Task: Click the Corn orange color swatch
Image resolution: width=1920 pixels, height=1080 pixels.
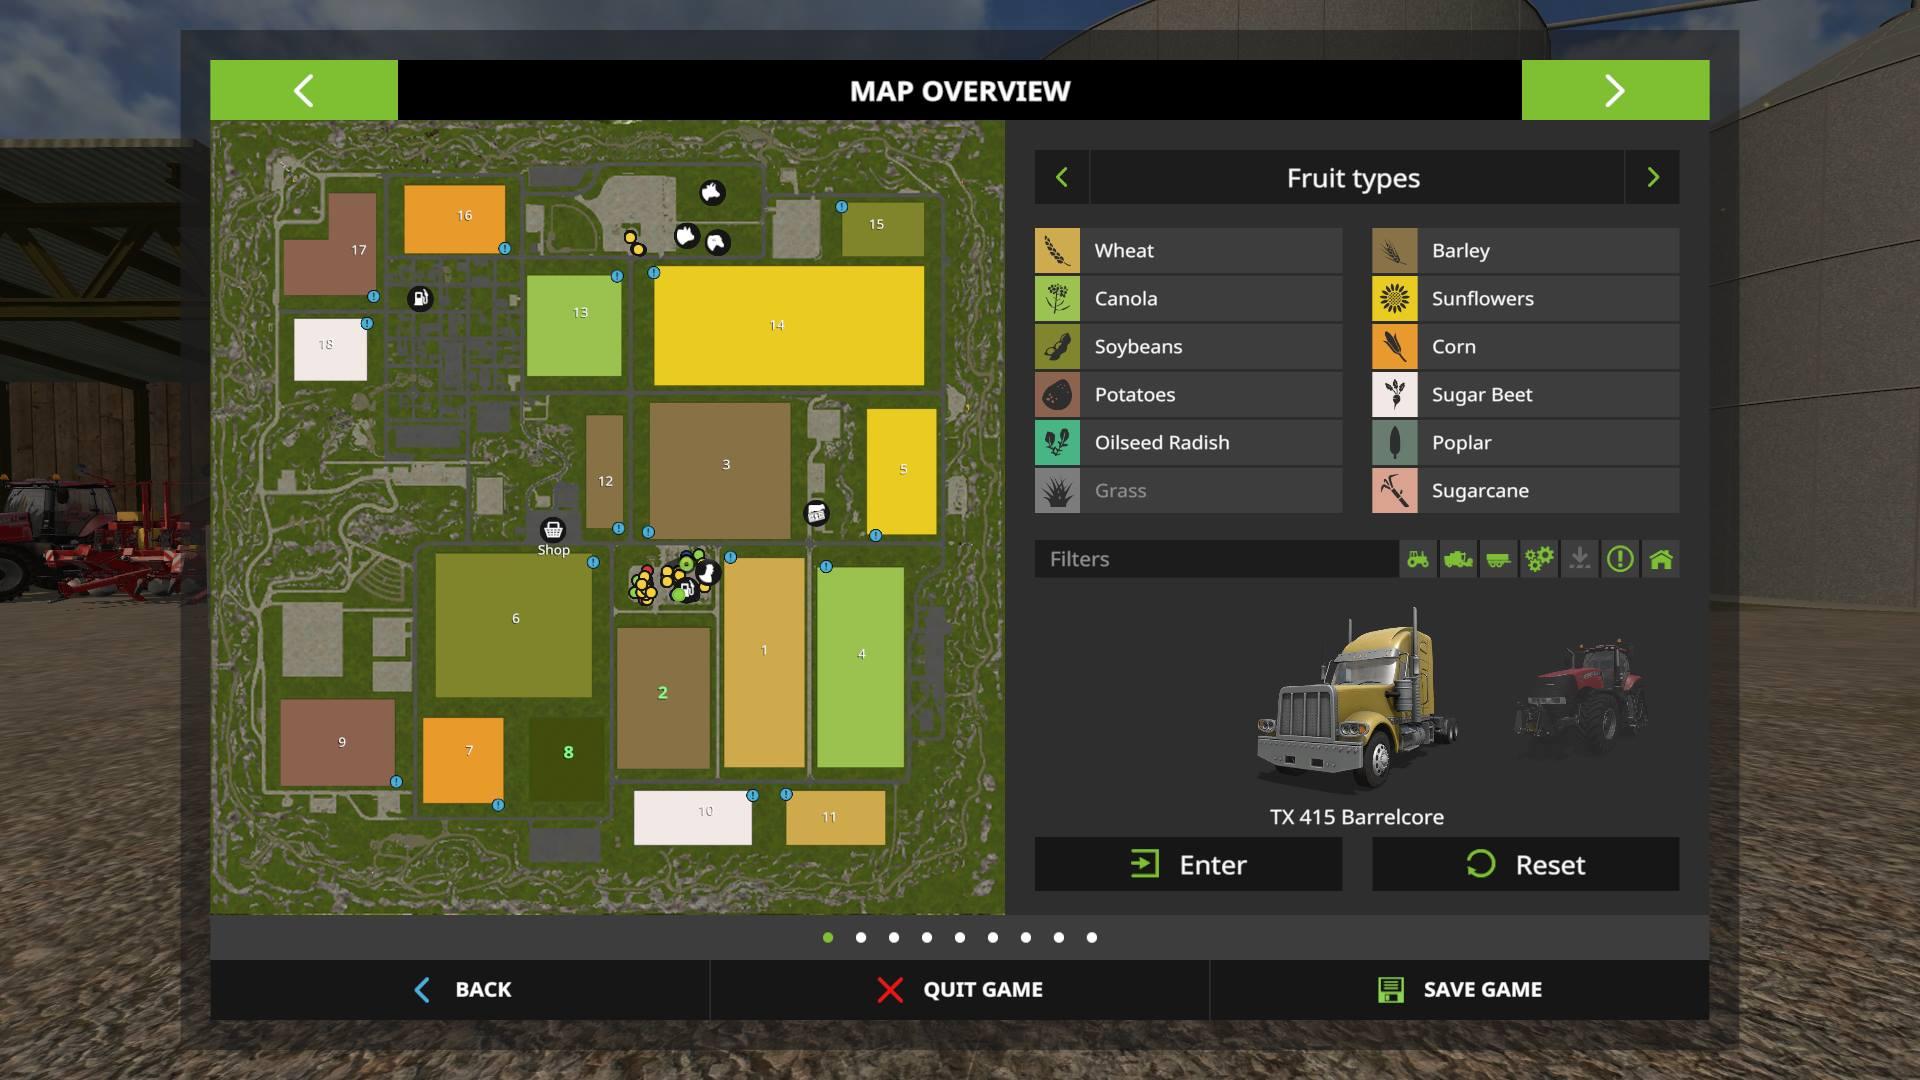Action: coord(1394,347)
